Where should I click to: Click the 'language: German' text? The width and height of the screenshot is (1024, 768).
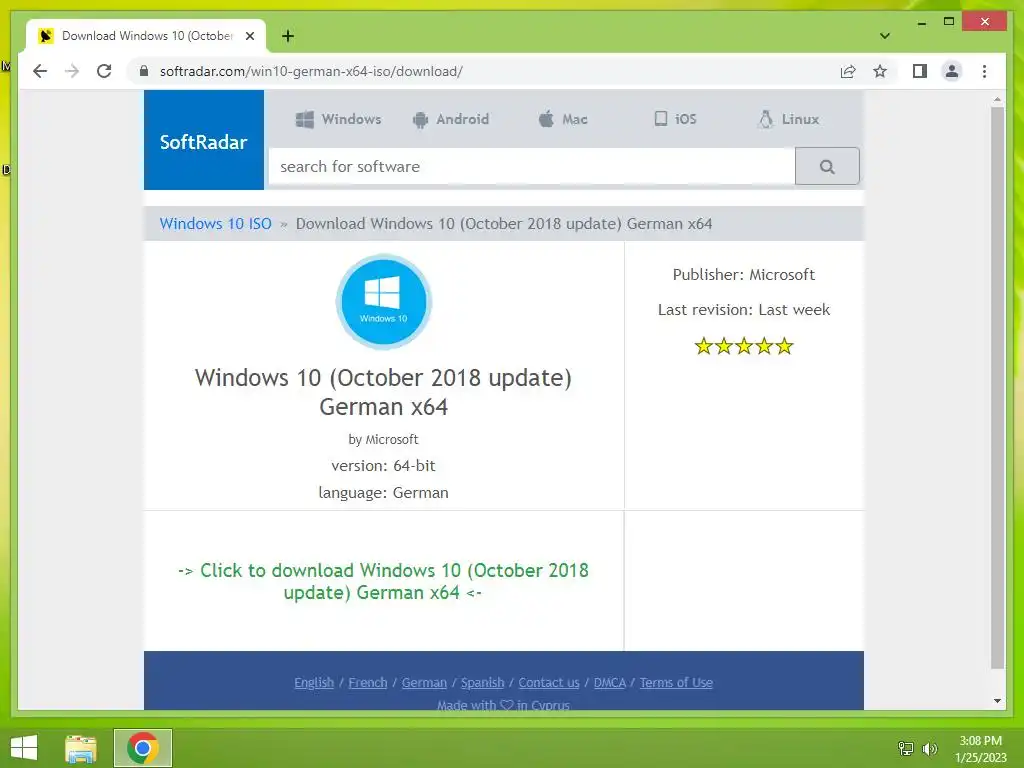(x=383, y=492)
